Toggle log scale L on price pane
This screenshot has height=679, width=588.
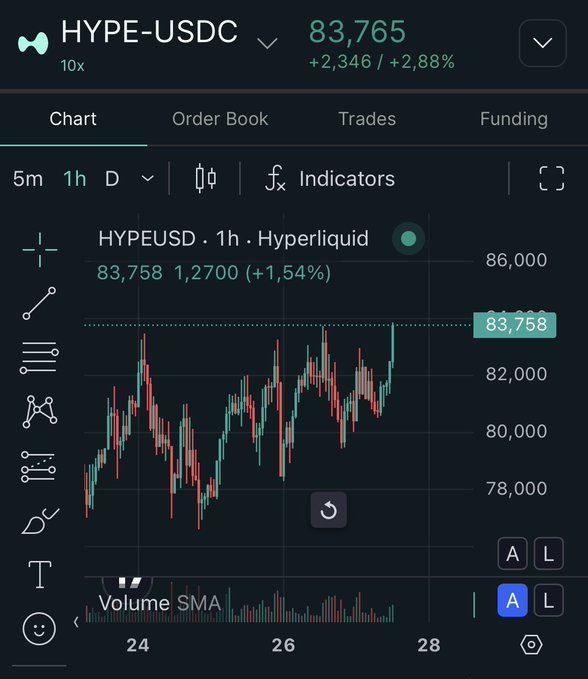(549, 553)
